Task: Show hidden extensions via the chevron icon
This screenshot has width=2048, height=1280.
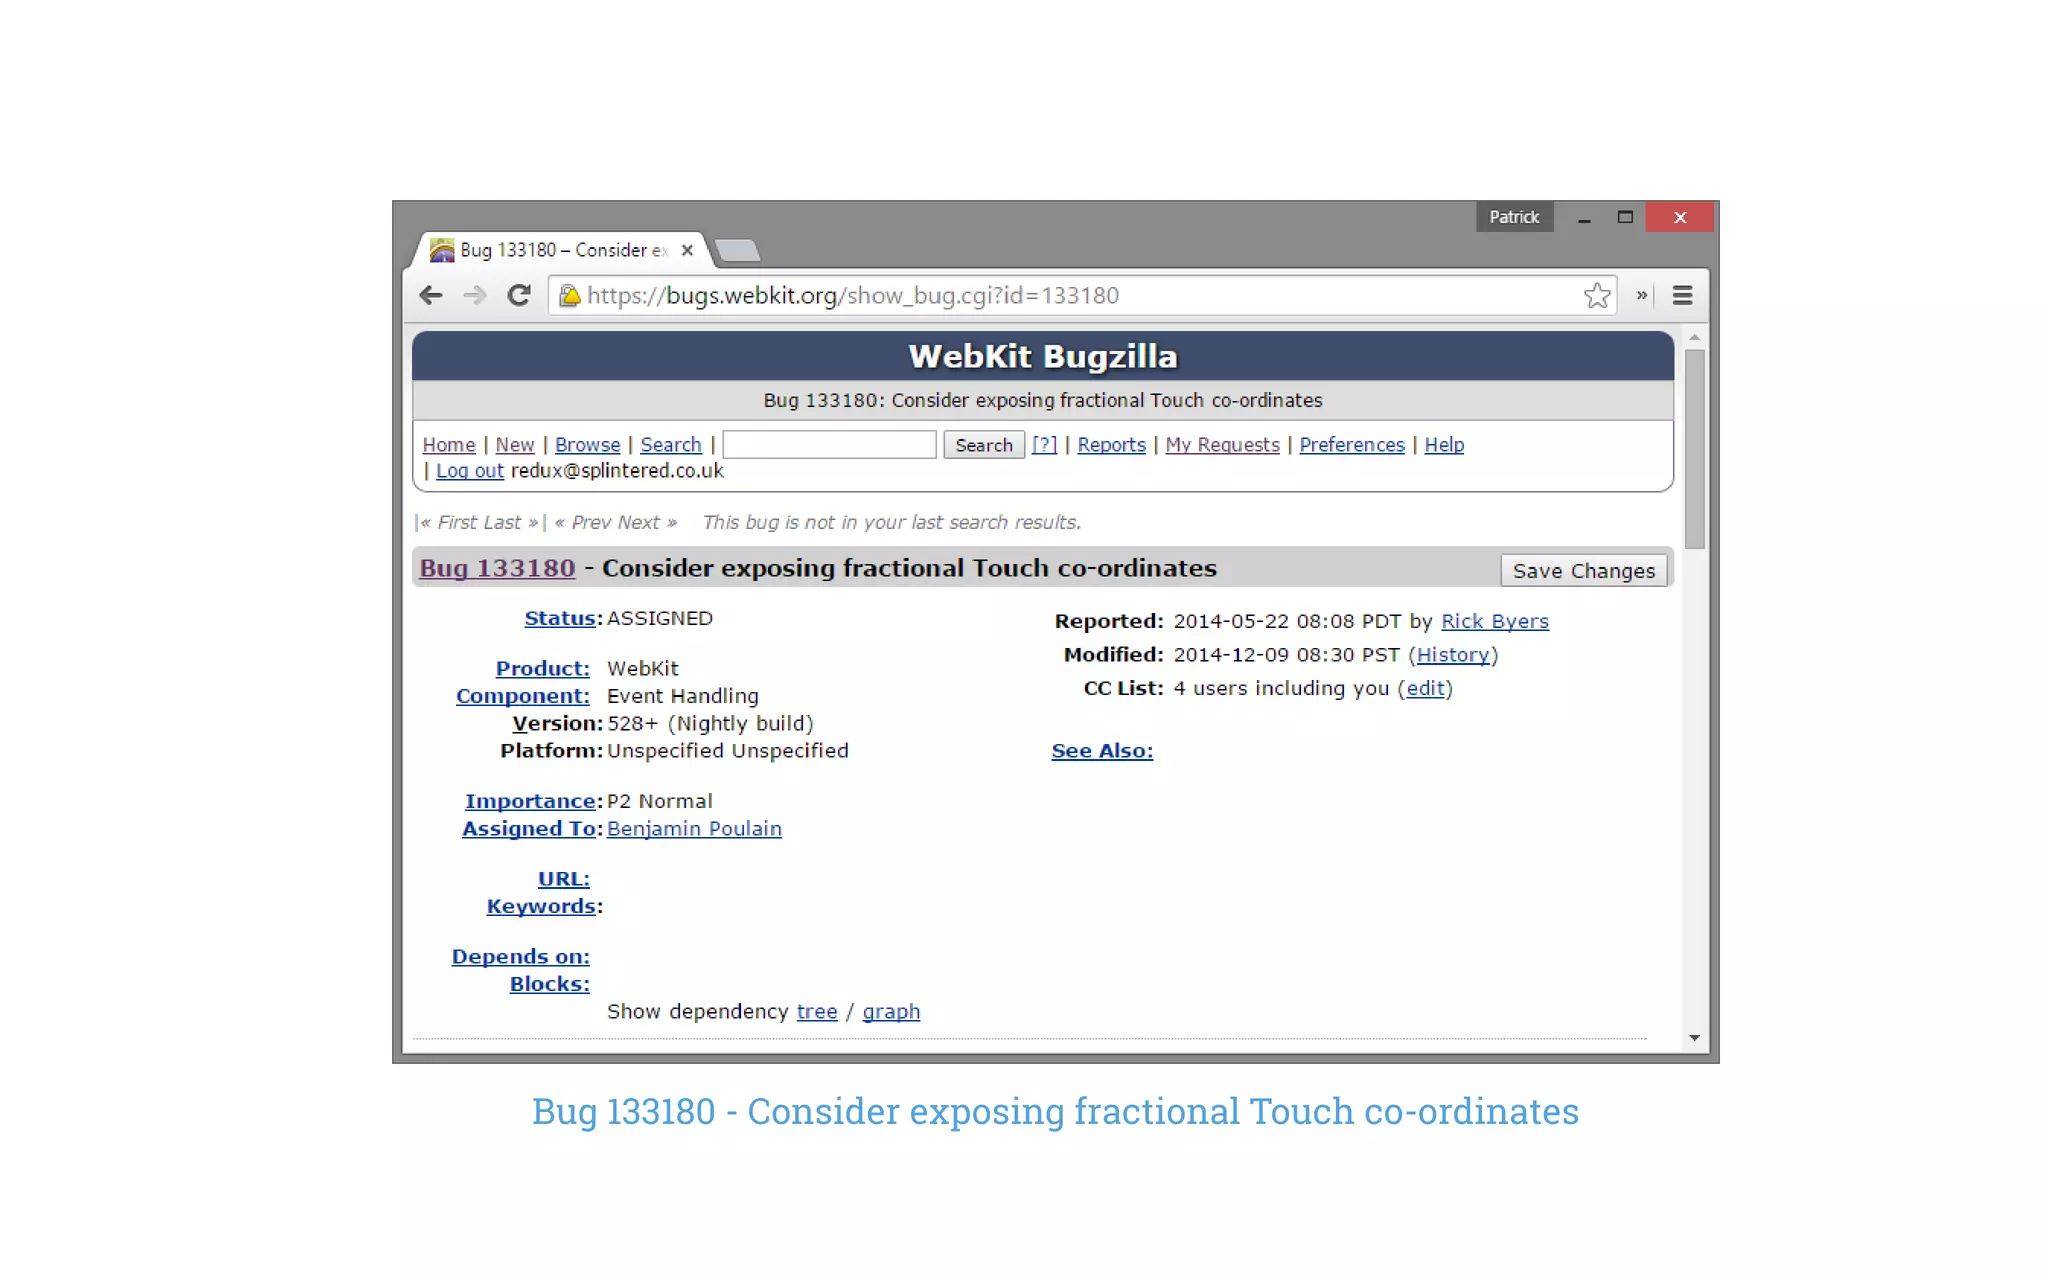Action: click(x=1641, y=295)
